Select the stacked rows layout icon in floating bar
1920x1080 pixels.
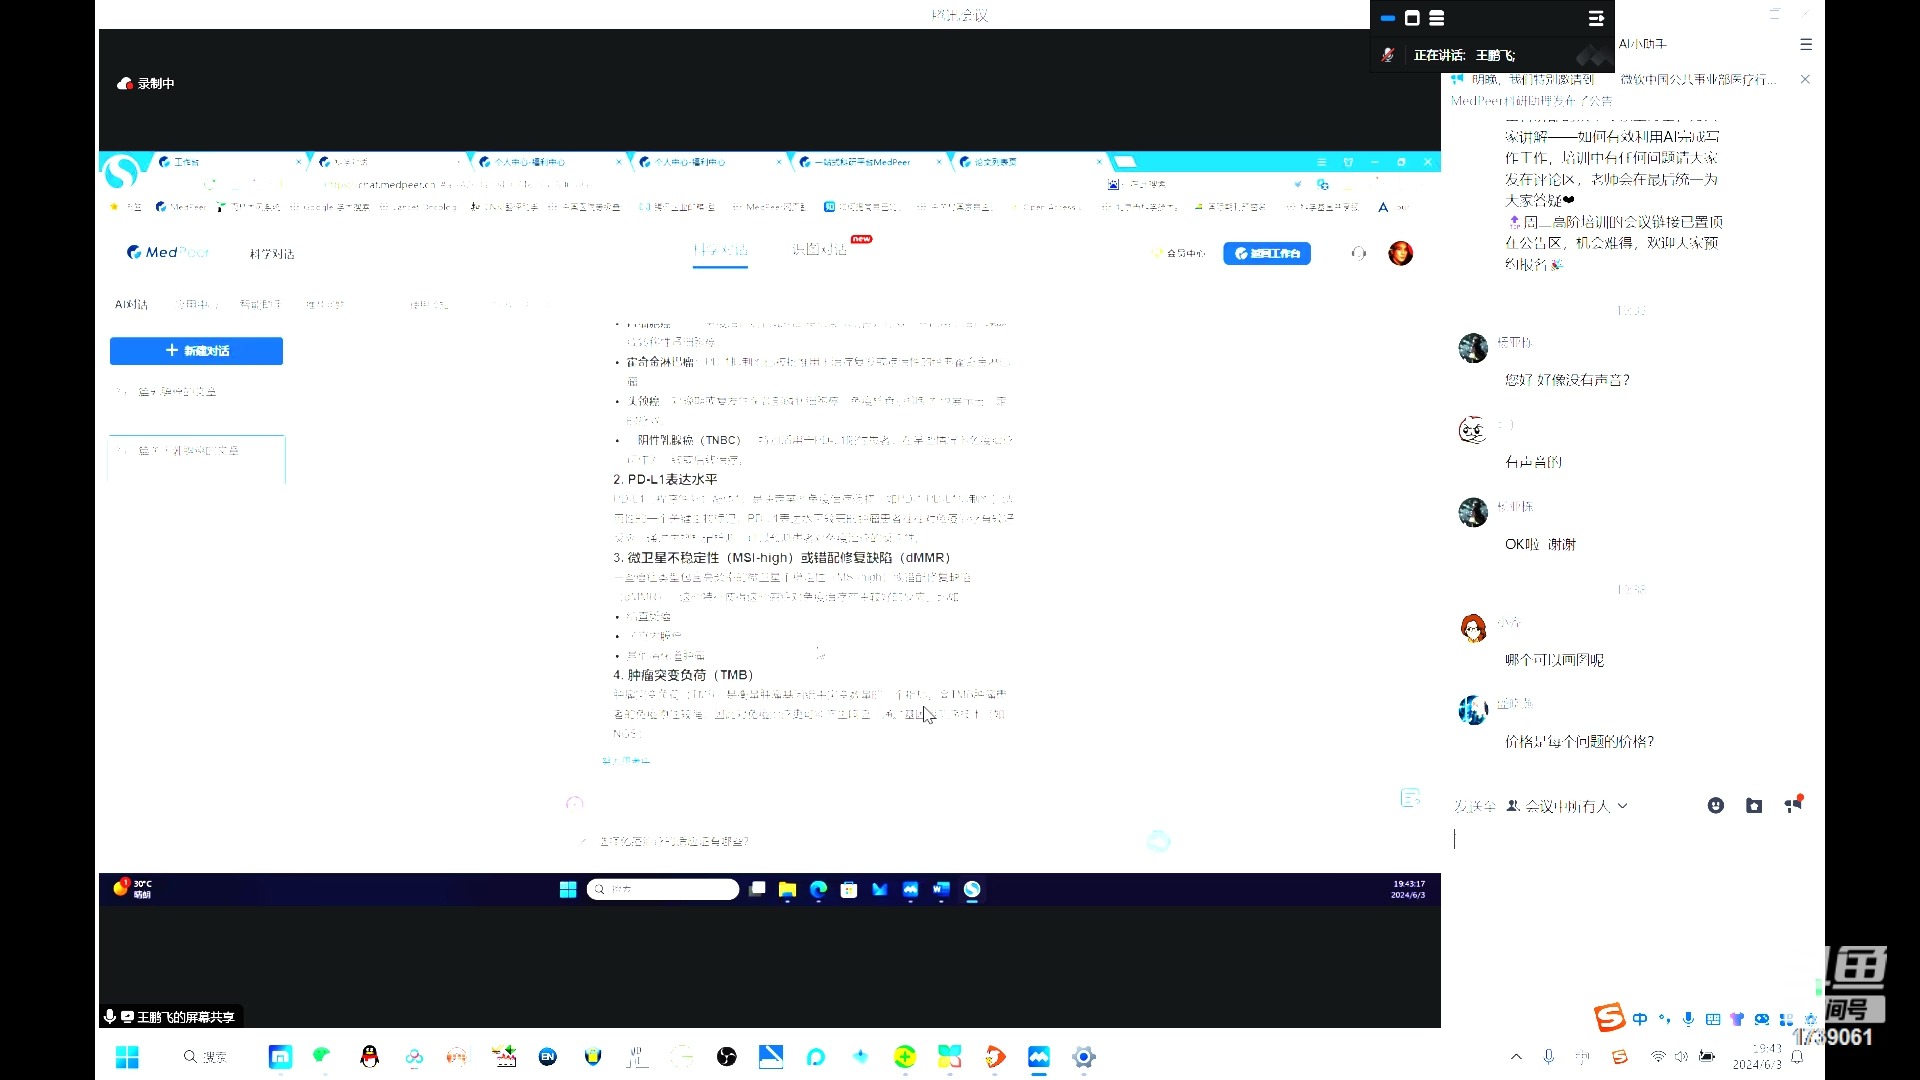(x=1437, y=18)
